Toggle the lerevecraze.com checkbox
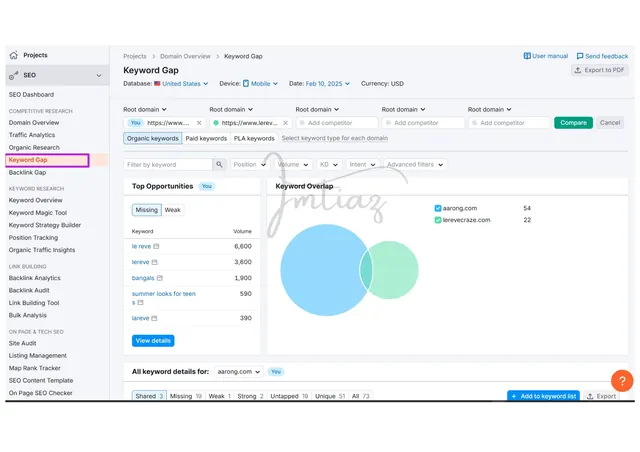This screenshot has height=452, width=640. (438, 220)
